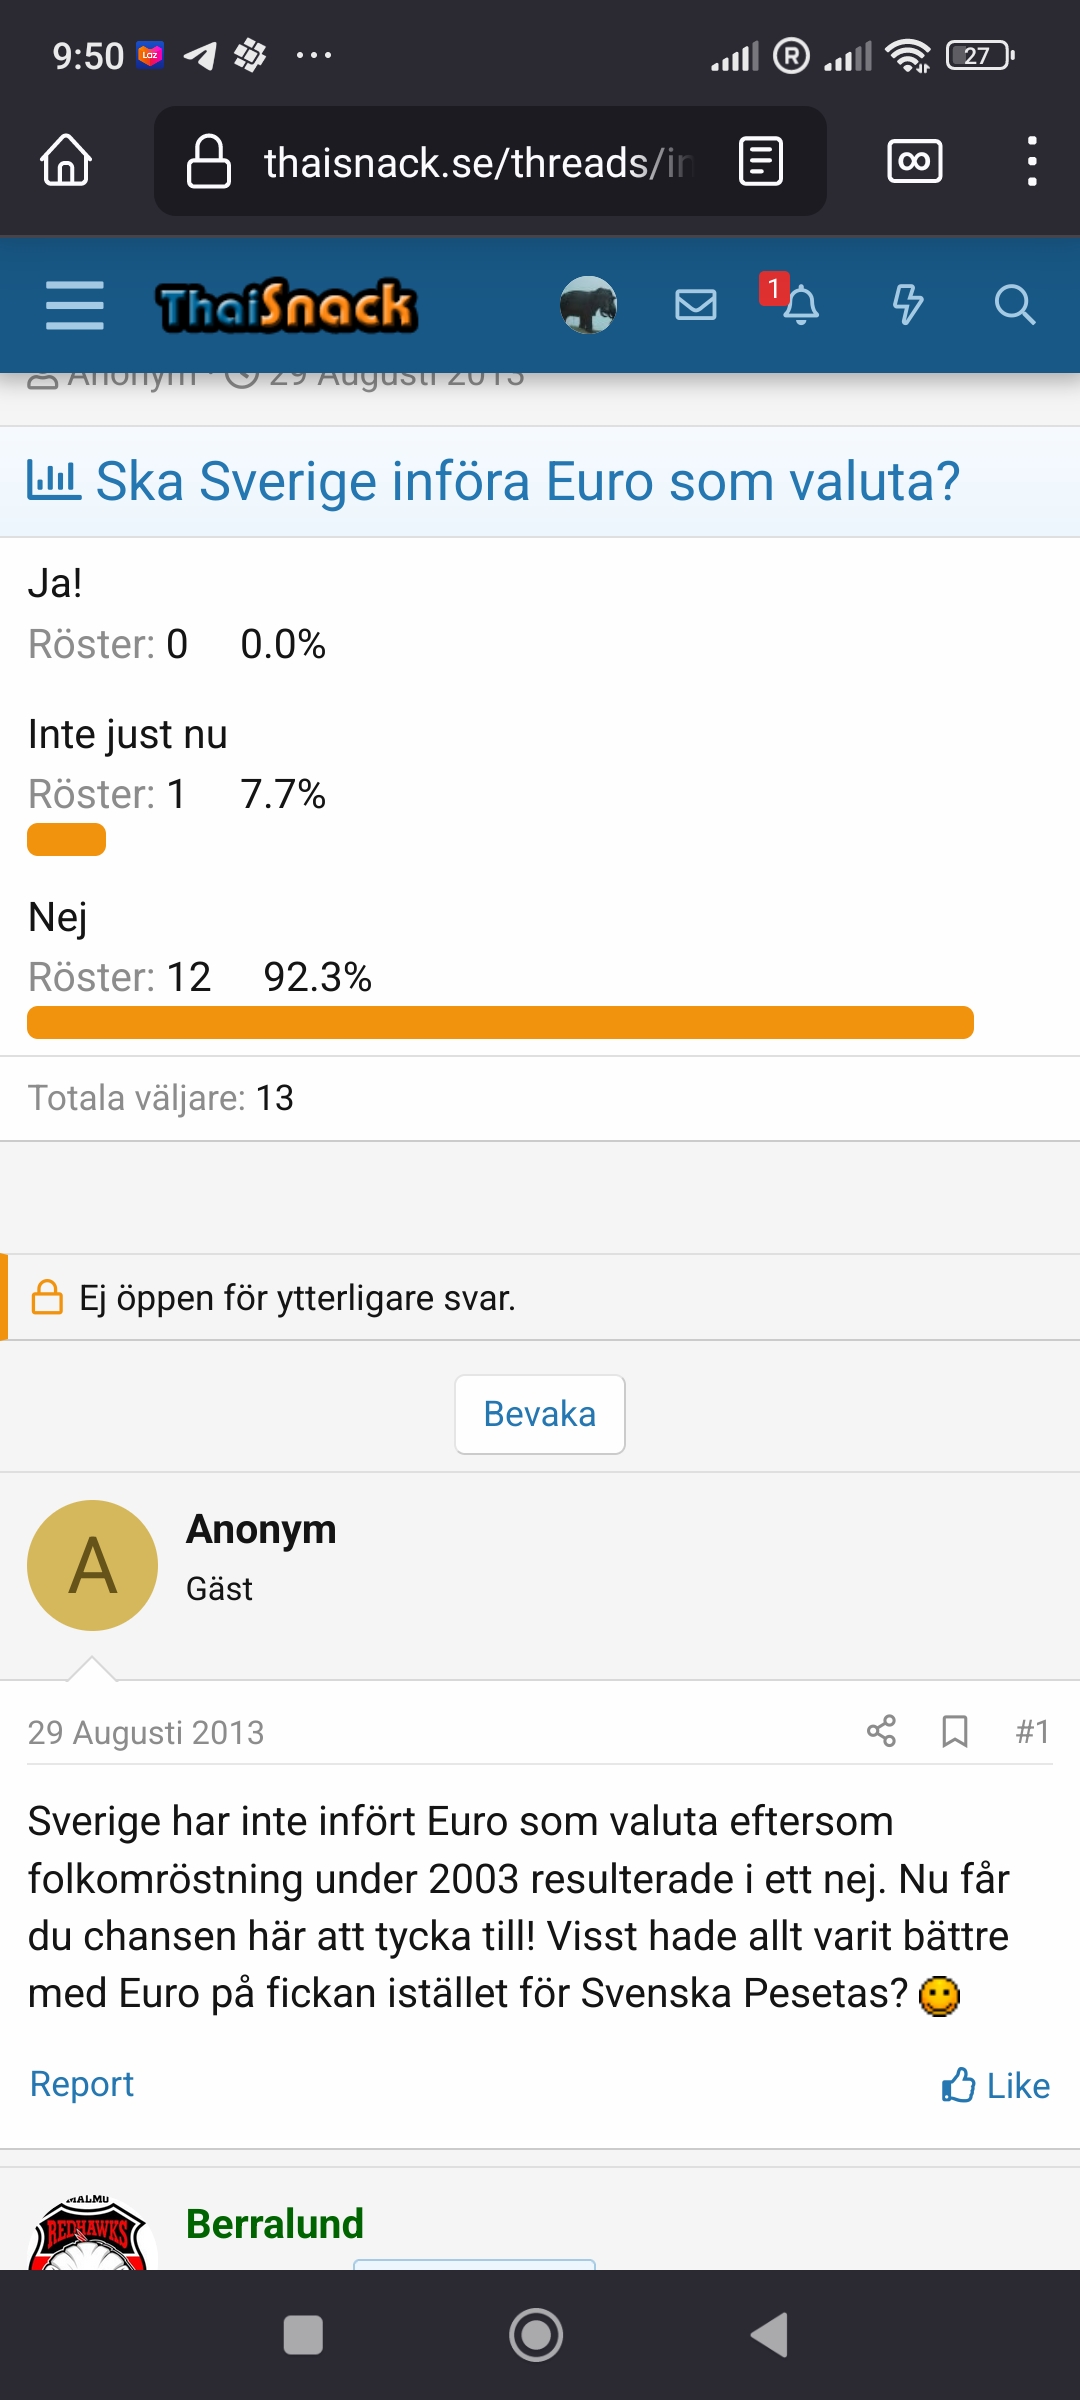Open the inbox envelope icon

[x=696, y=305]
